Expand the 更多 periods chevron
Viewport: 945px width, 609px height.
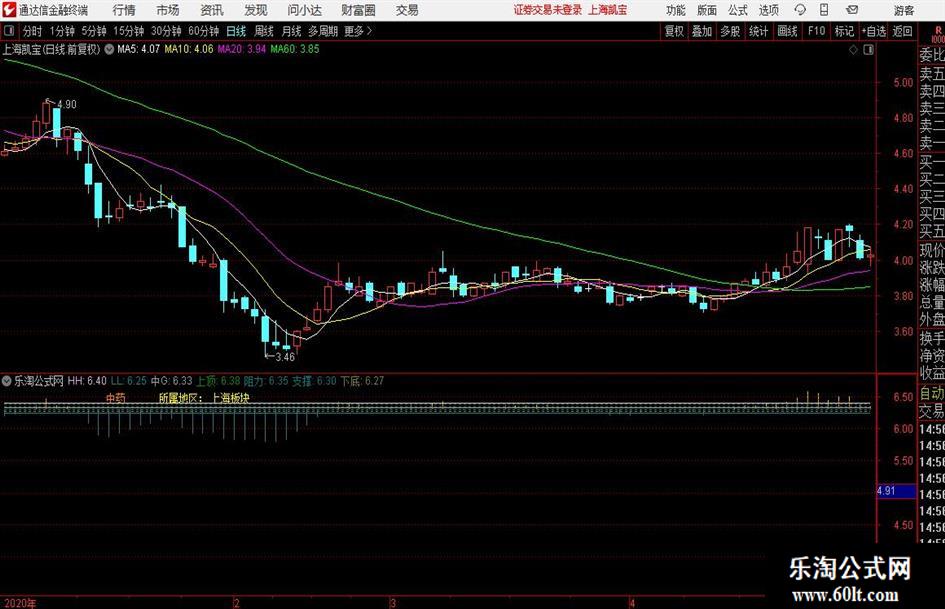coord(369,31)
